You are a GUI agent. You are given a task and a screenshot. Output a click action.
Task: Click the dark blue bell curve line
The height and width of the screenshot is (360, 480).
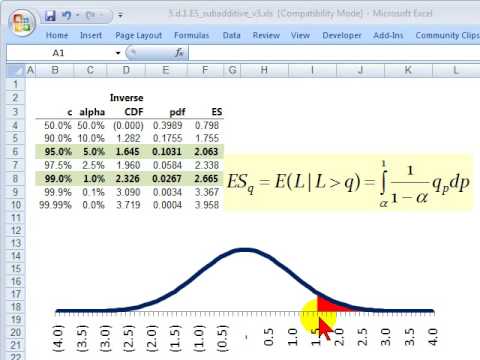tap(245, 250)
